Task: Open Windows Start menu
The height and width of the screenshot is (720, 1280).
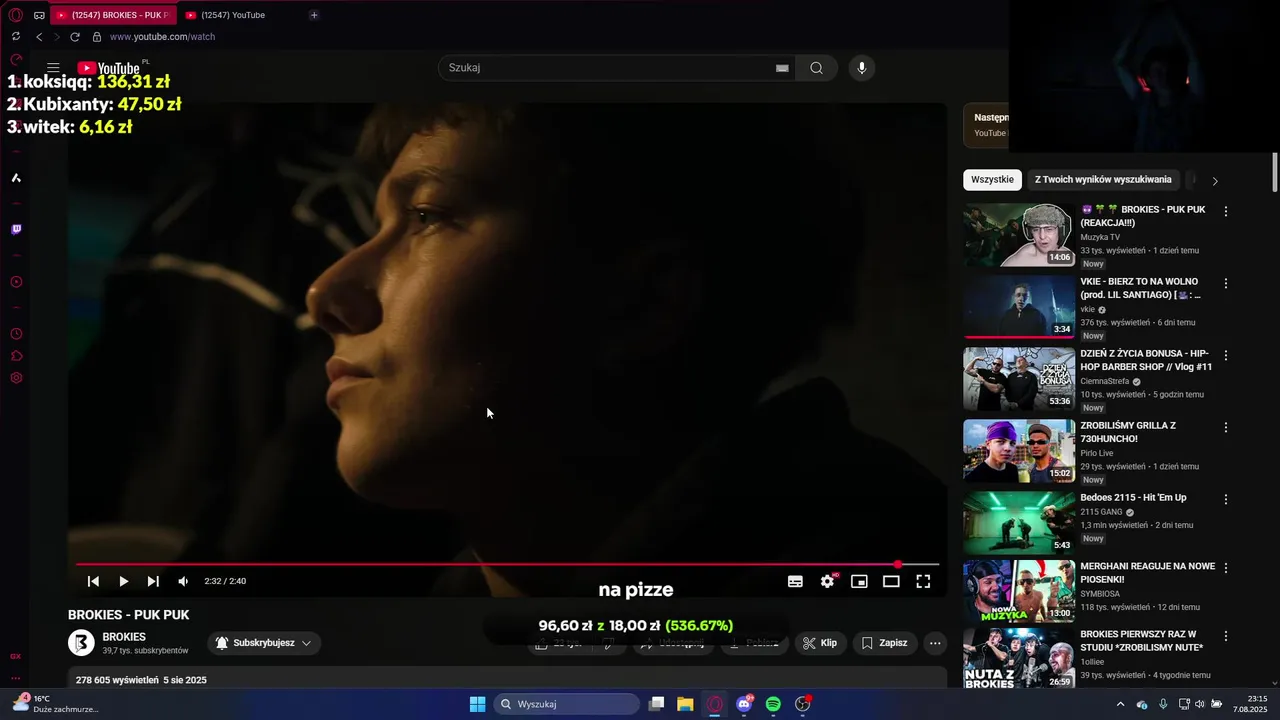Action: coord(478,704)
